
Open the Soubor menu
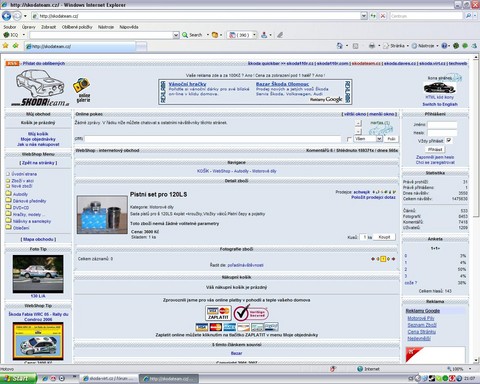10,27
